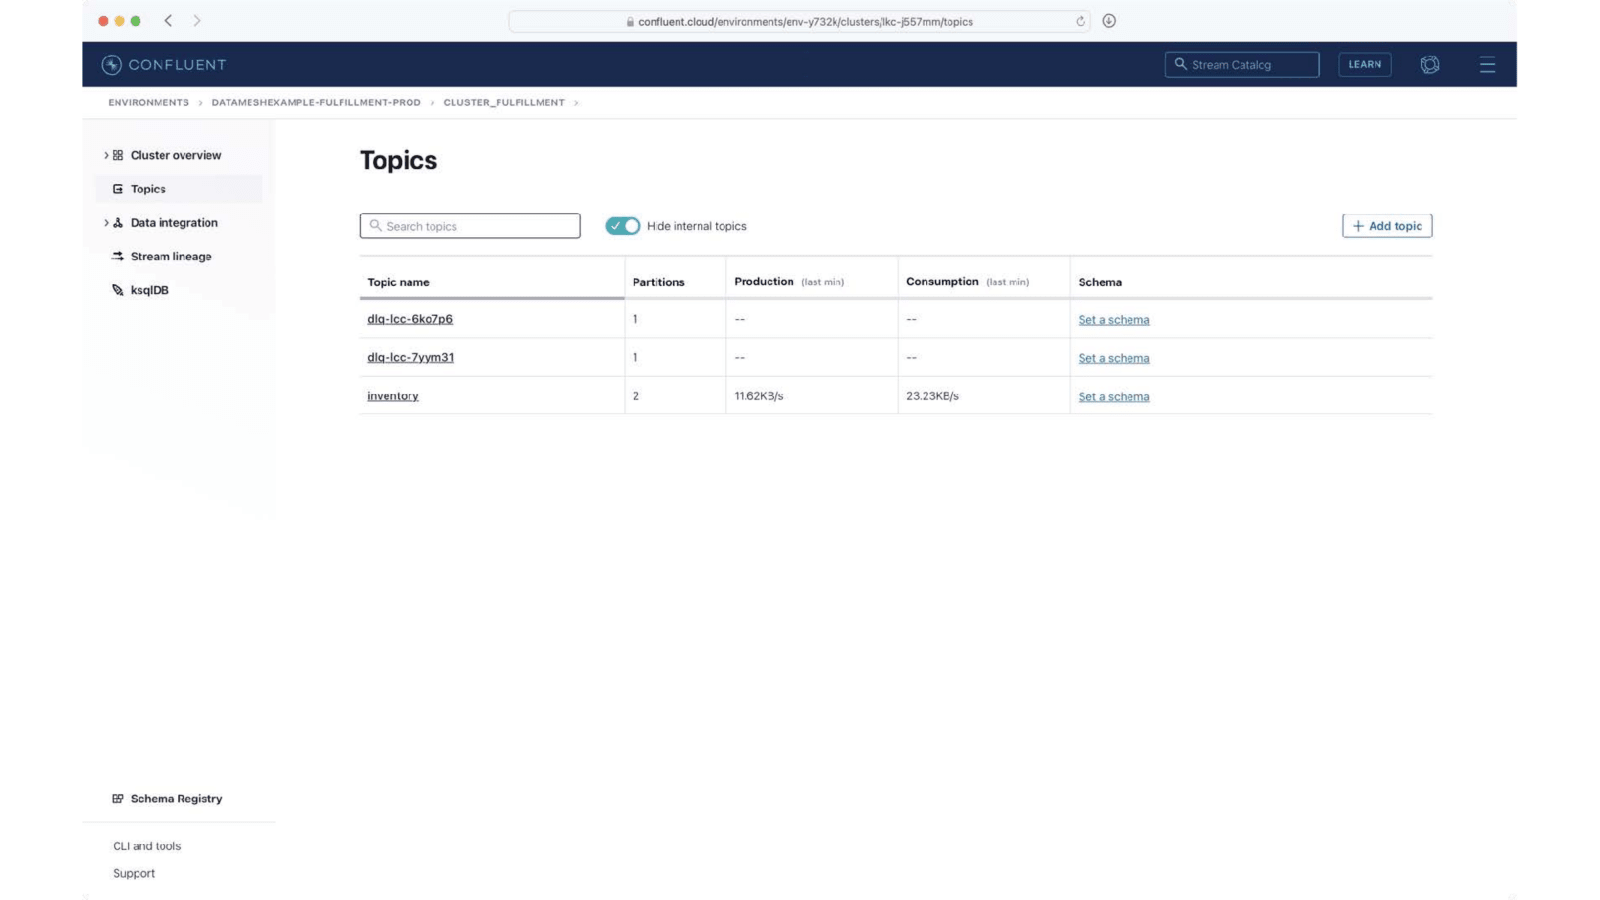
Task: Open topic dlq-lcc-6ko7p6
Action: 410,319
